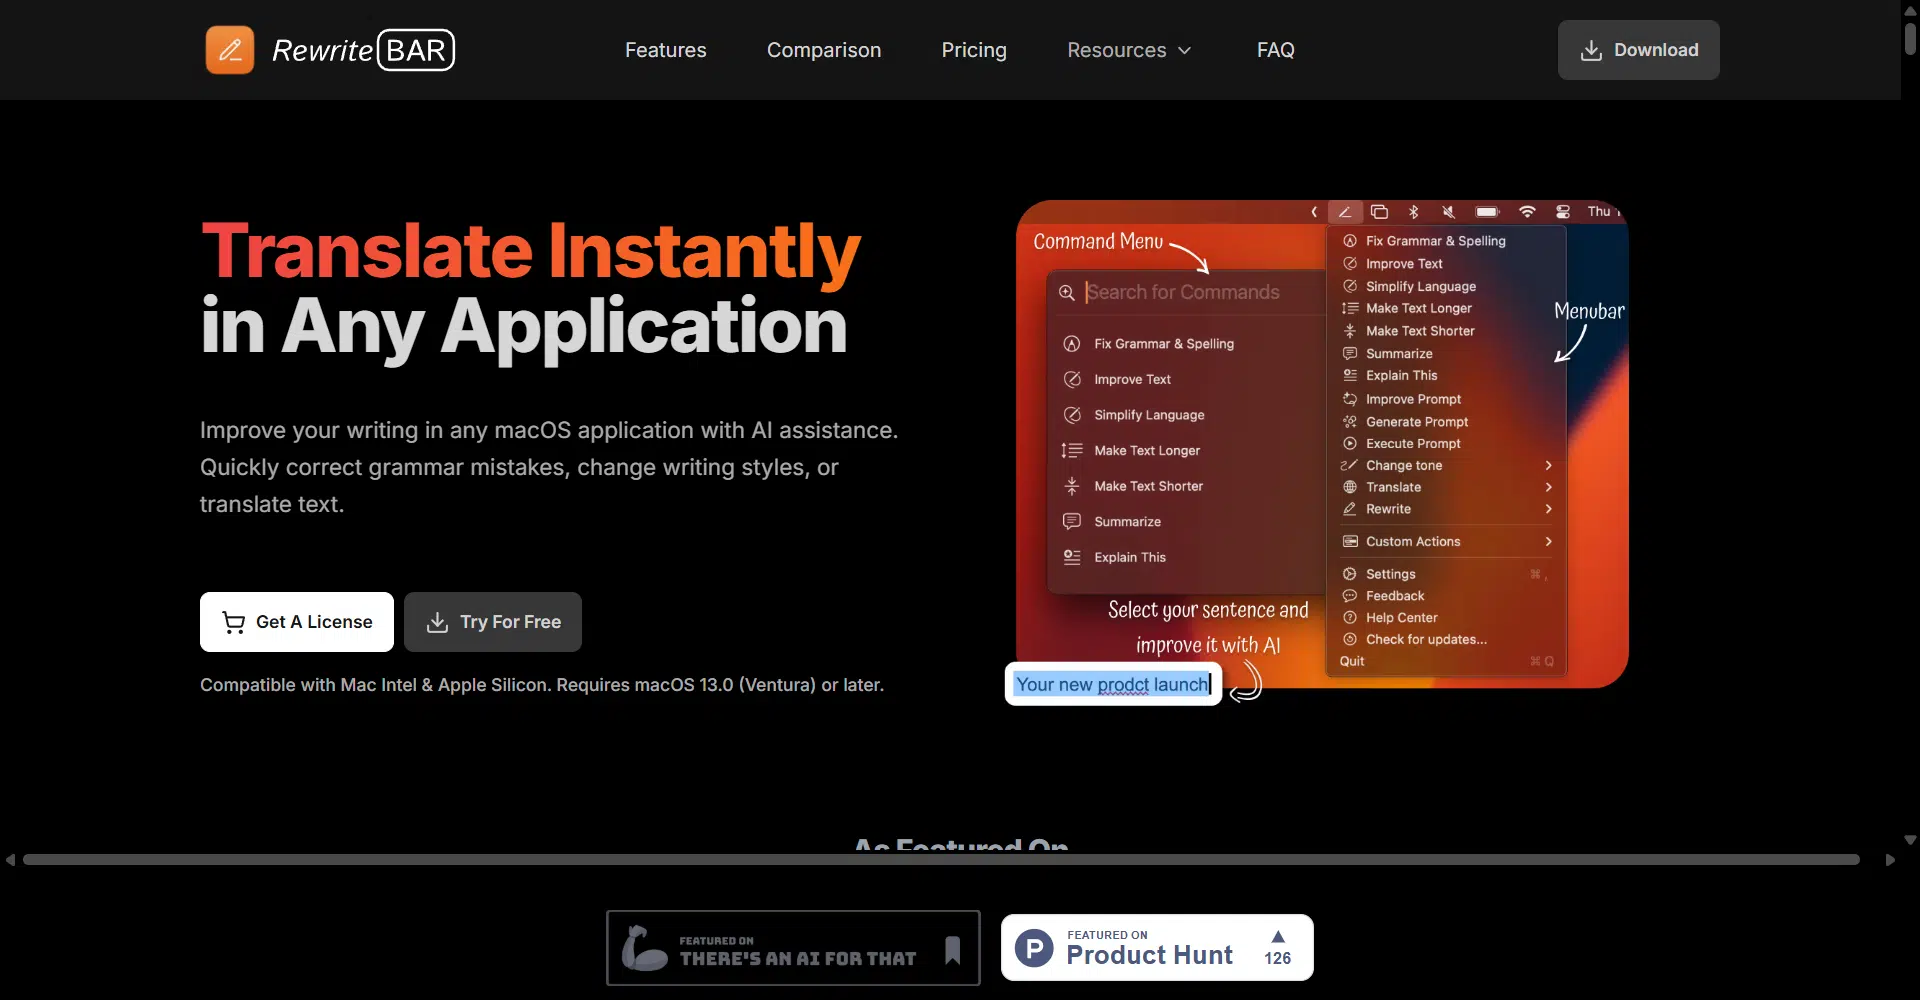Go to the Pricing section
1920x1000 pixels.
(973, 50)
